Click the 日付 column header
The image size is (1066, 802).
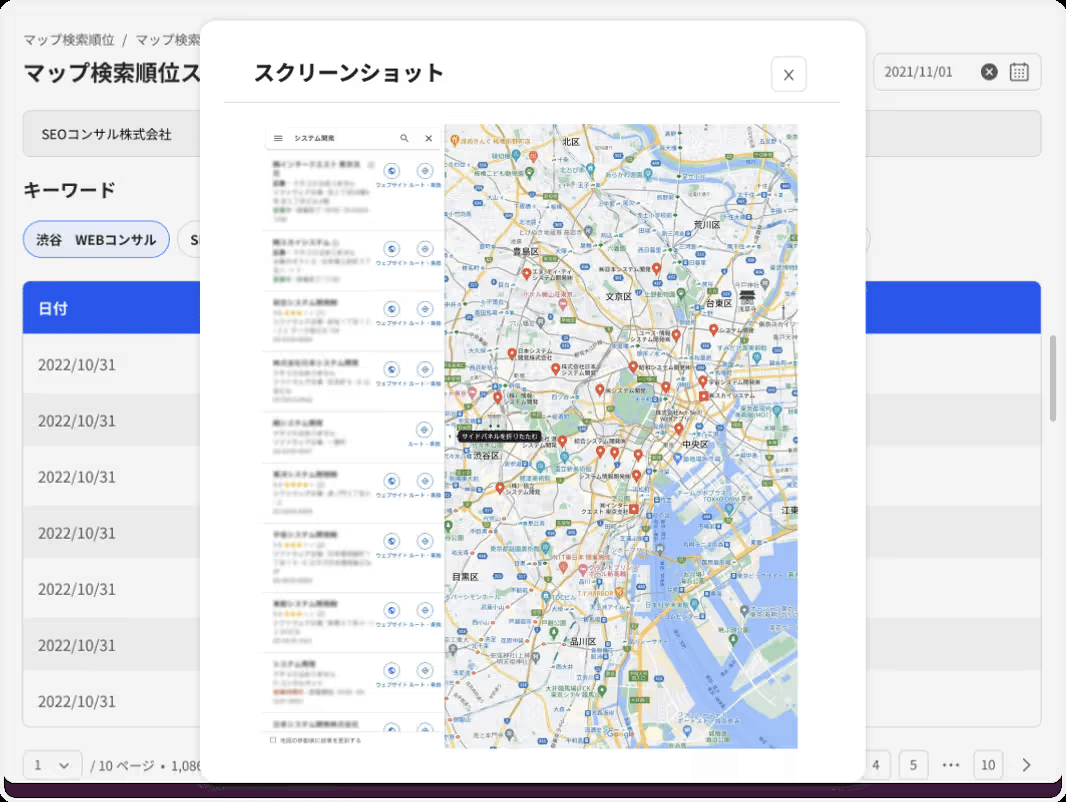coord(52,309)
